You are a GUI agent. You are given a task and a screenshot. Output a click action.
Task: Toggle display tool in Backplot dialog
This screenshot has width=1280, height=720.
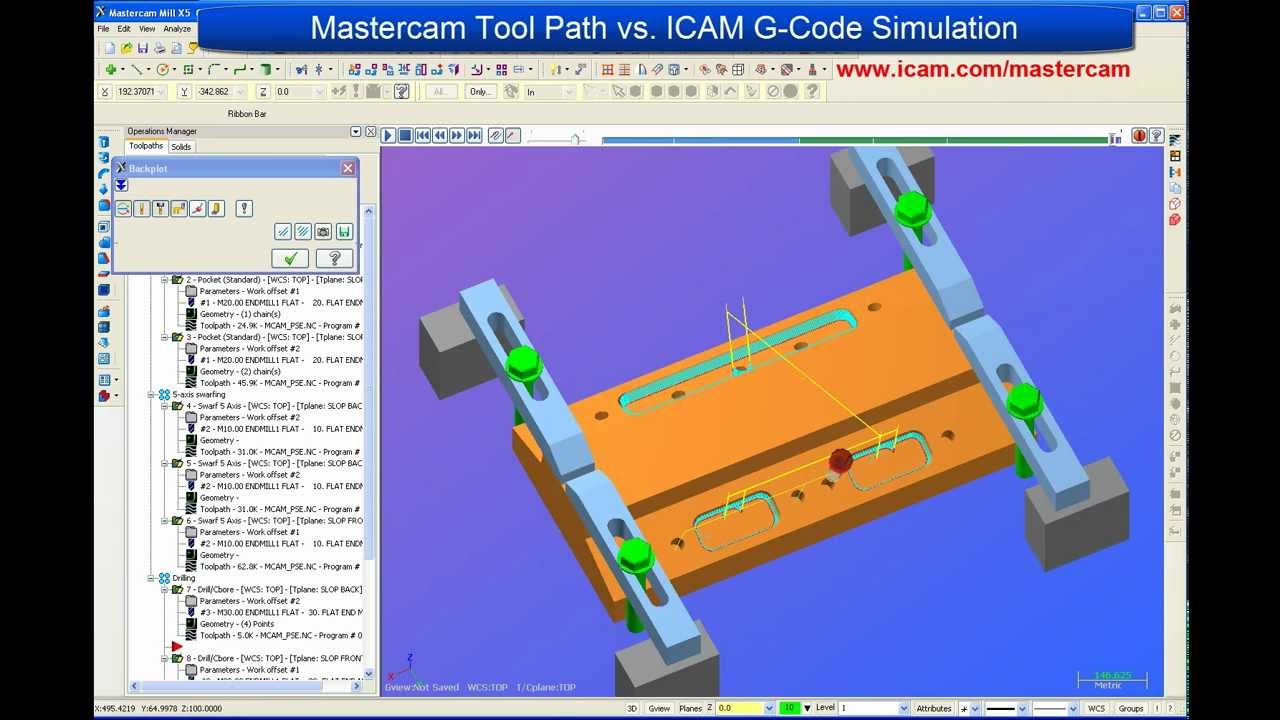(142, 208)
